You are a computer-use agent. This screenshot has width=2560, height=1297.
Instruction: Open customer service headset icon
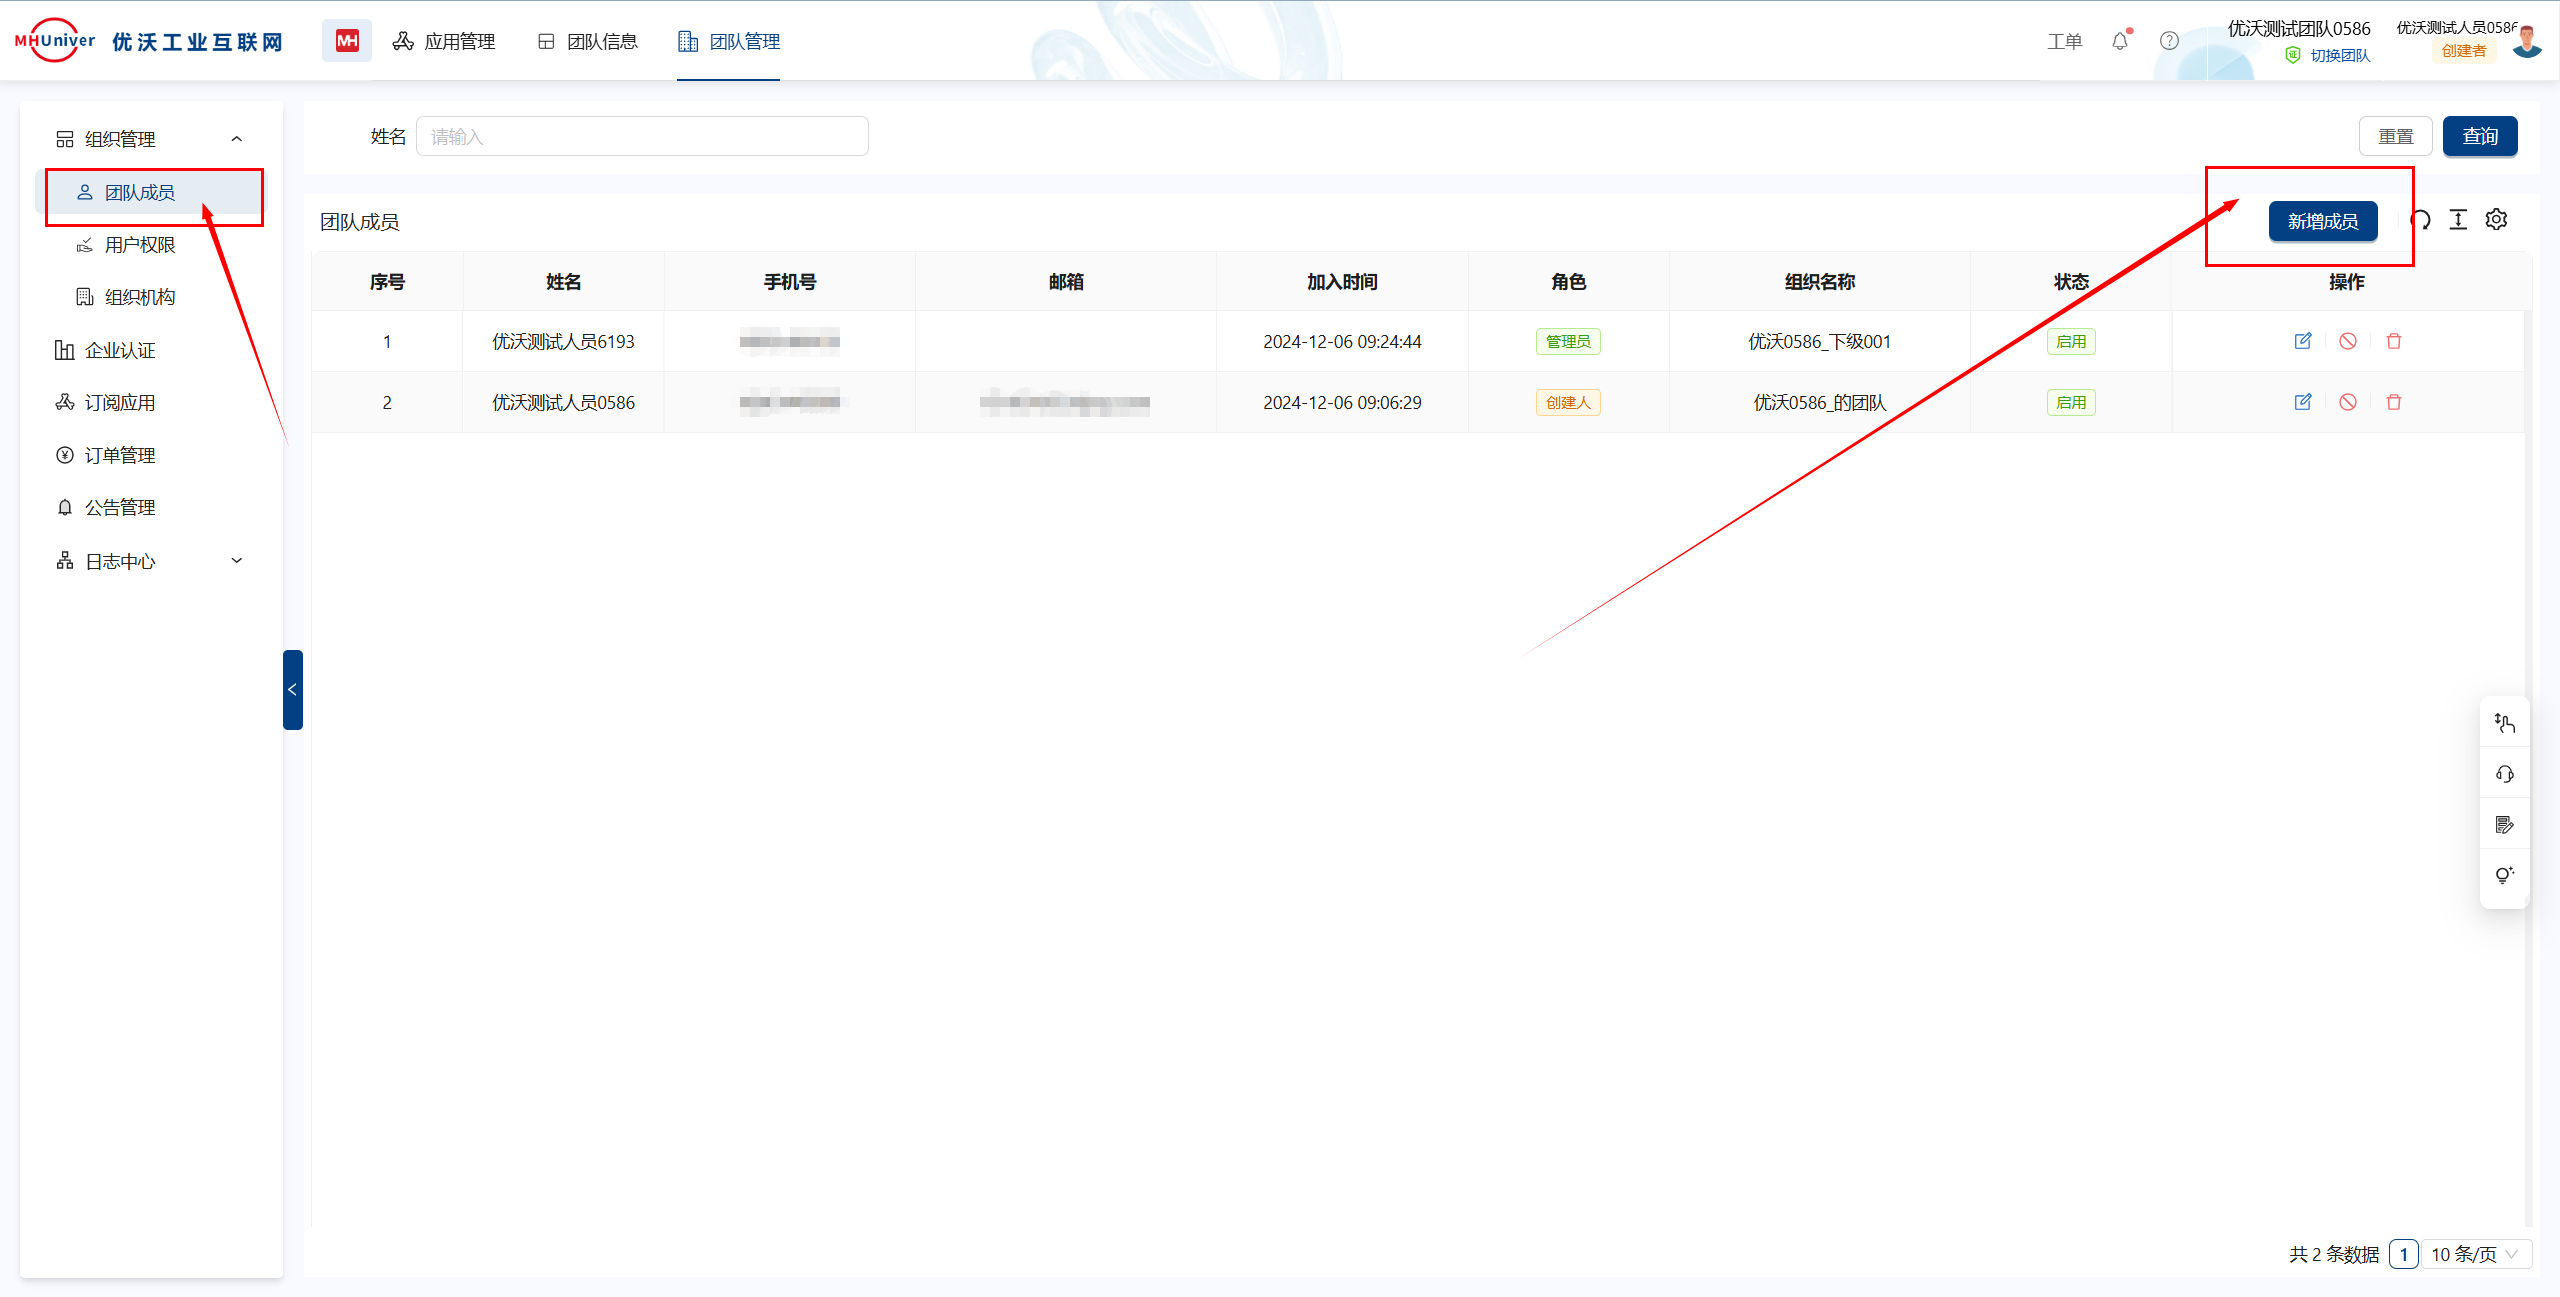[2504, 774]
